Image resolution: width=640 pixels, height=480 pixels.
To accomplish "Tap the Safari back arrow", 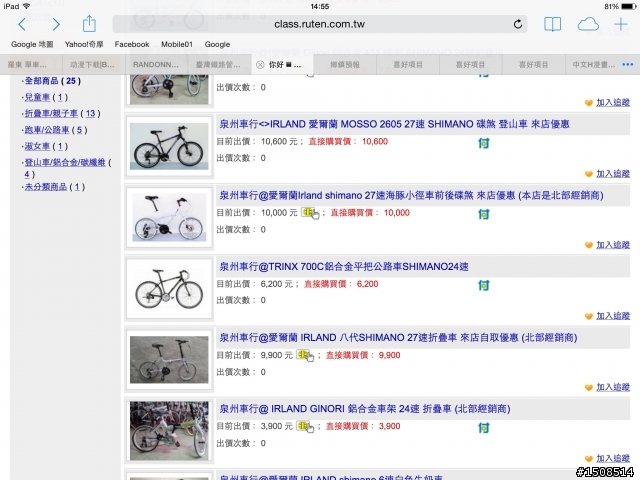I will (x=22, y=24).
